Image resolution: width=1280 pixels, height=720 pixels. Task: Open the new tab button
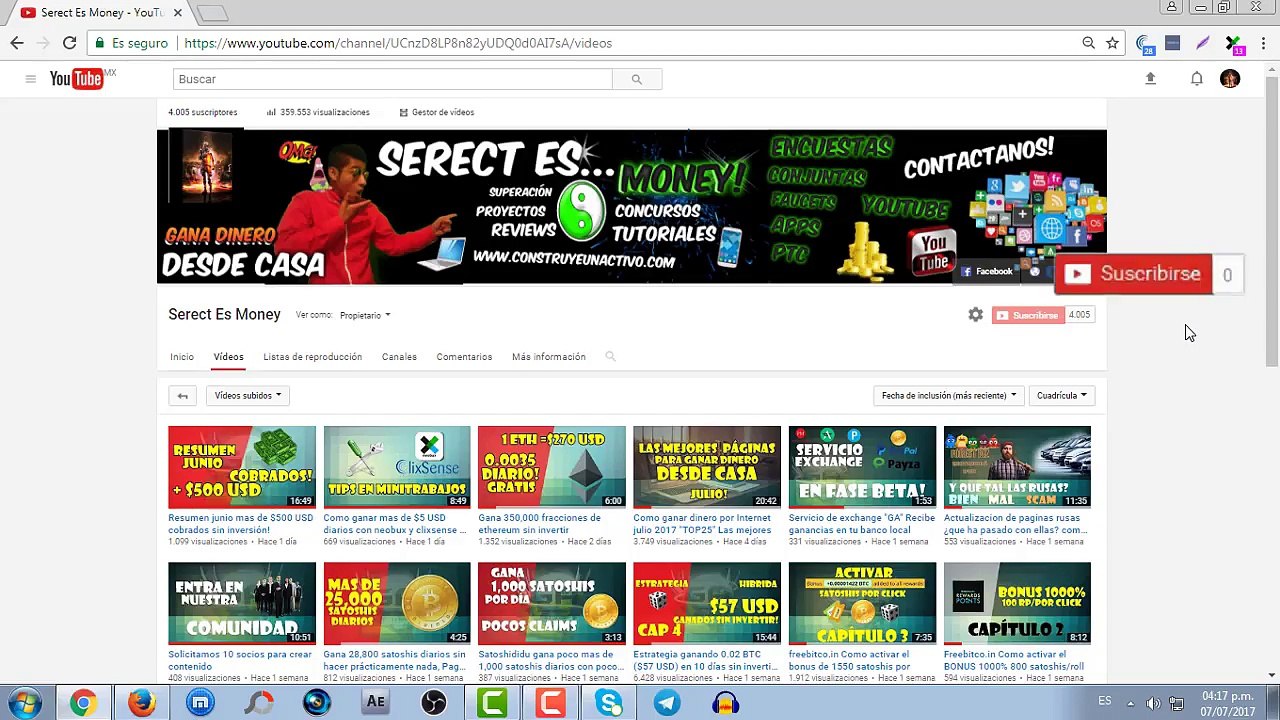(212, 13)
